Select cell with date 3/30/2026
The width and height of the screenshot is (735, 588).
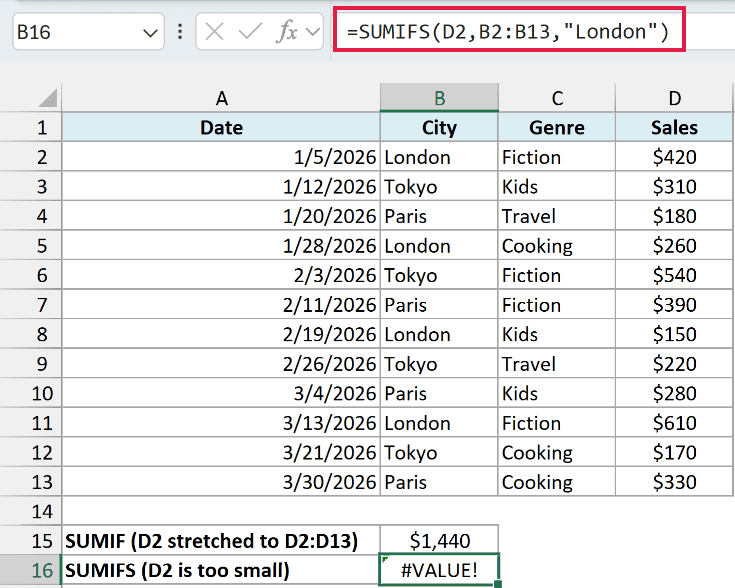tap(221, 482)
